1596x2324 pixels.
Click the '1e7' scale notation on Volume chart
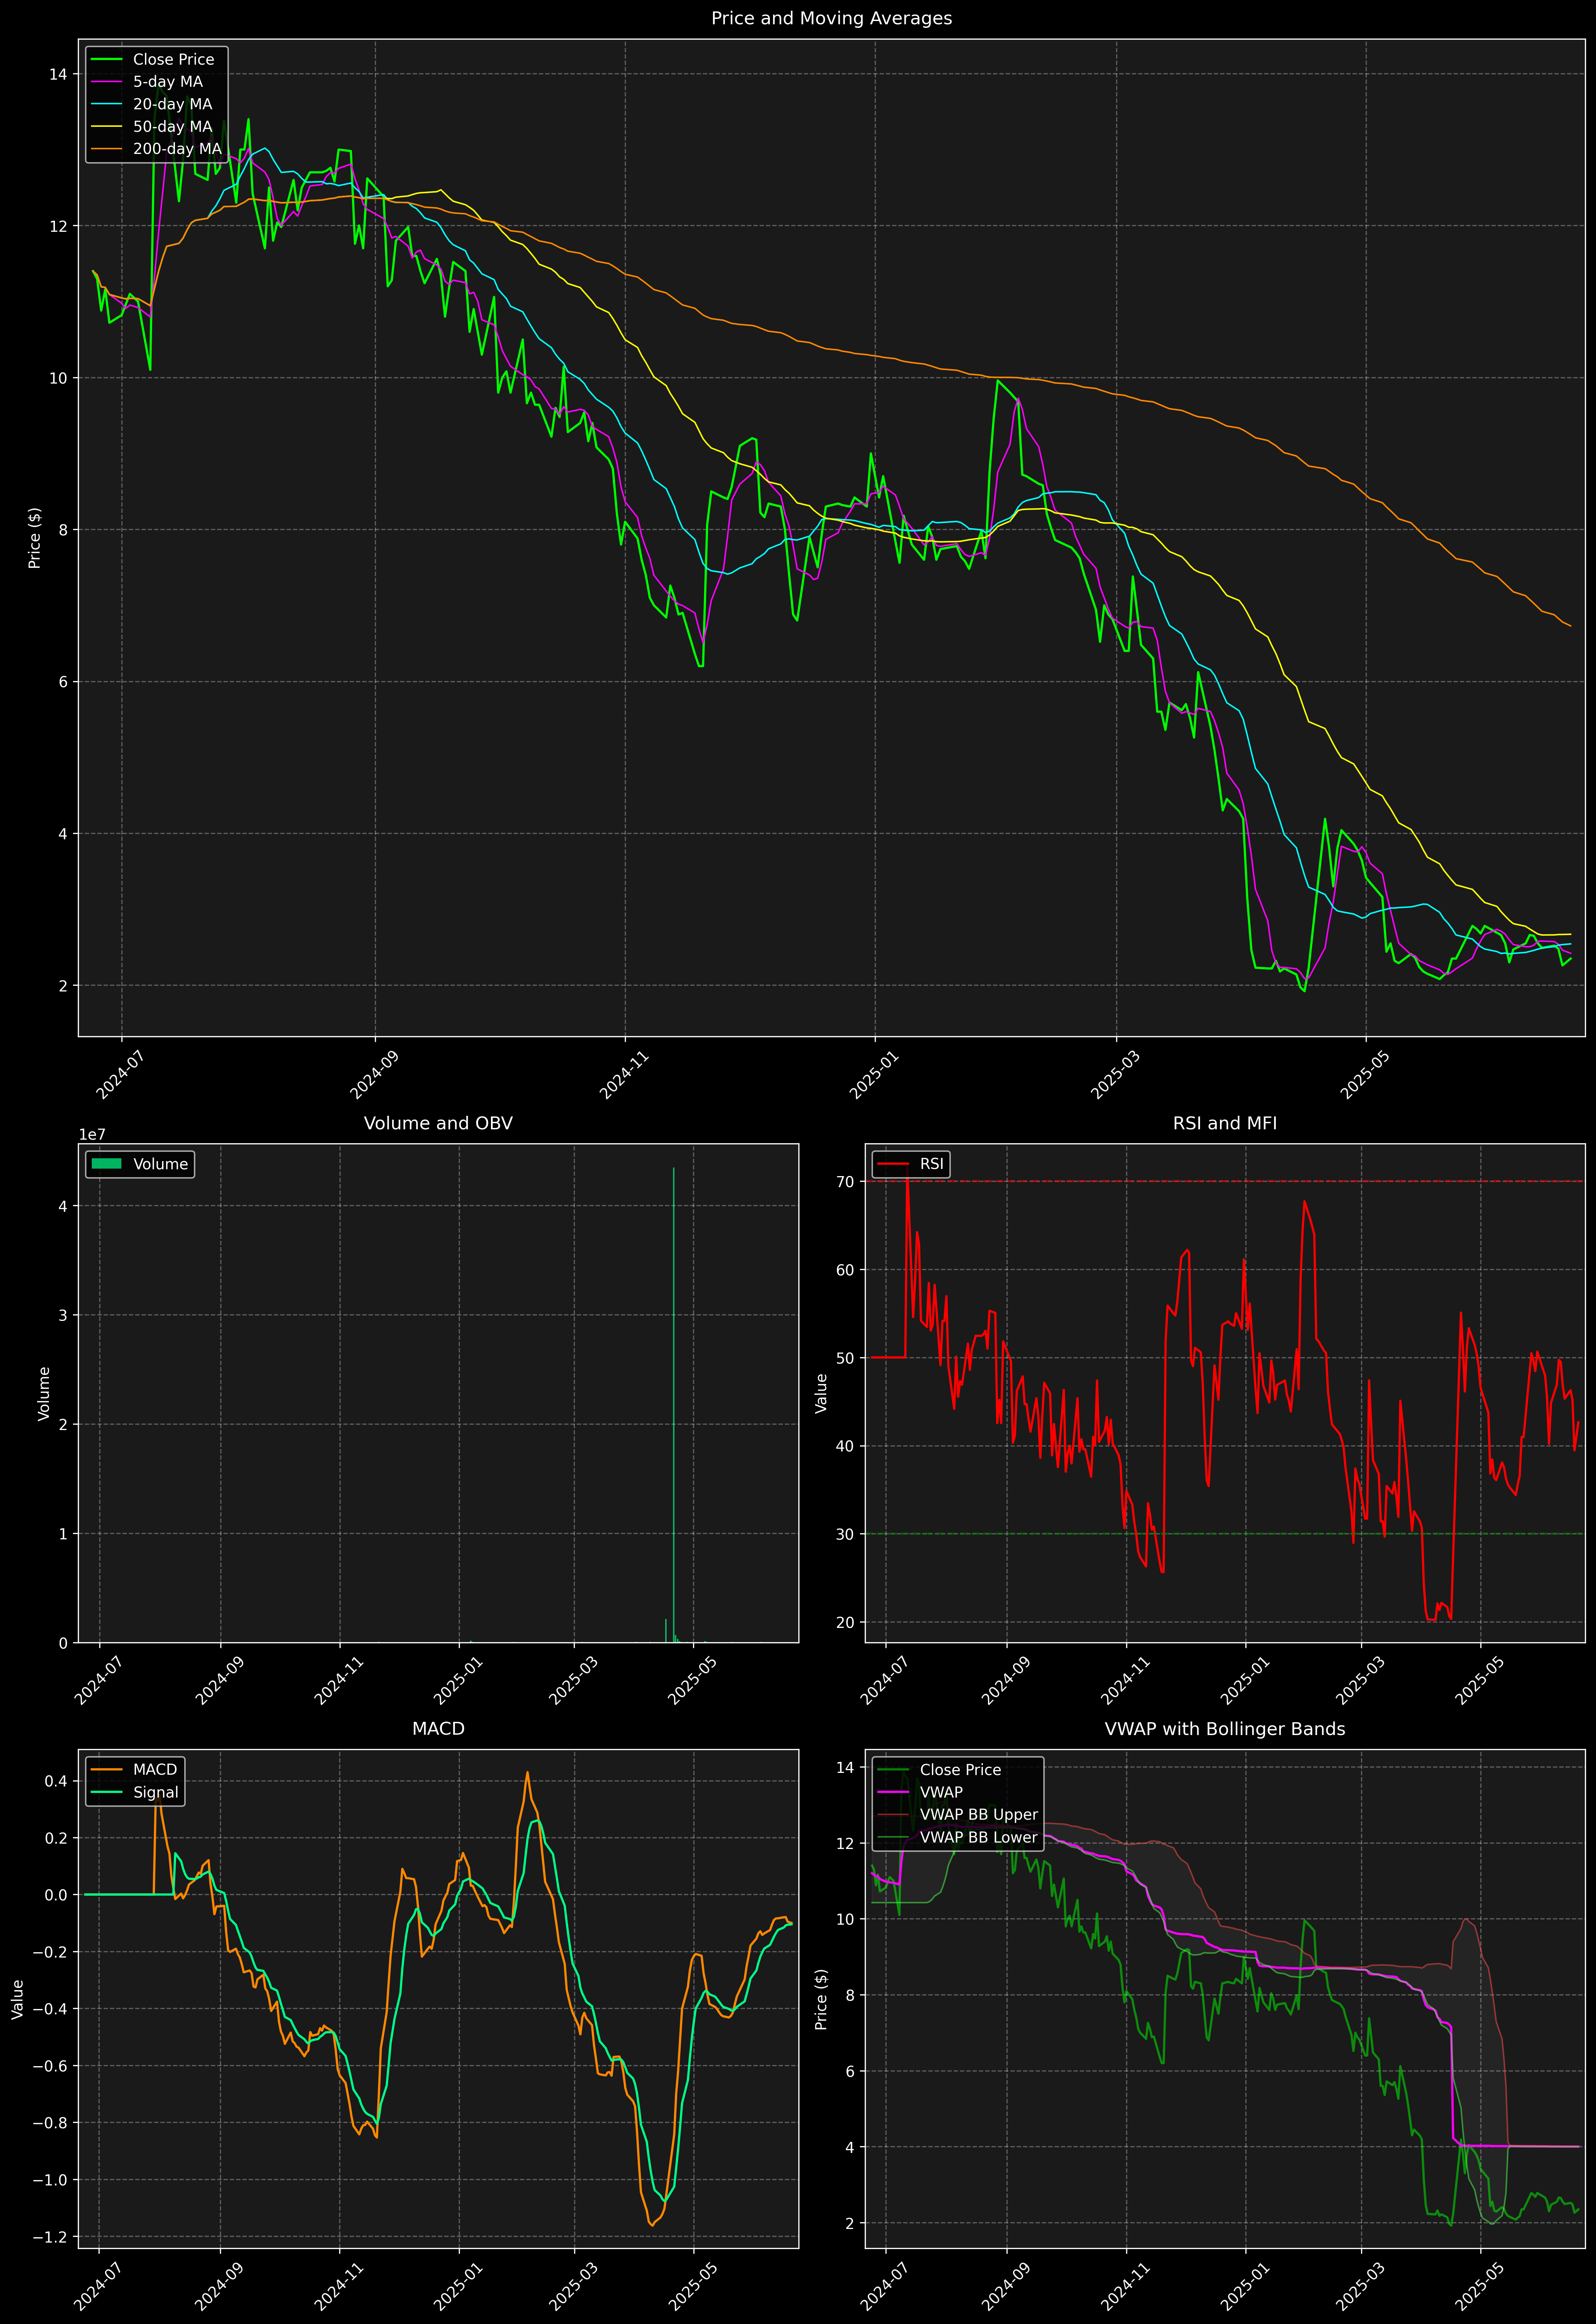pyautogui.click(x=92, y=1135)
